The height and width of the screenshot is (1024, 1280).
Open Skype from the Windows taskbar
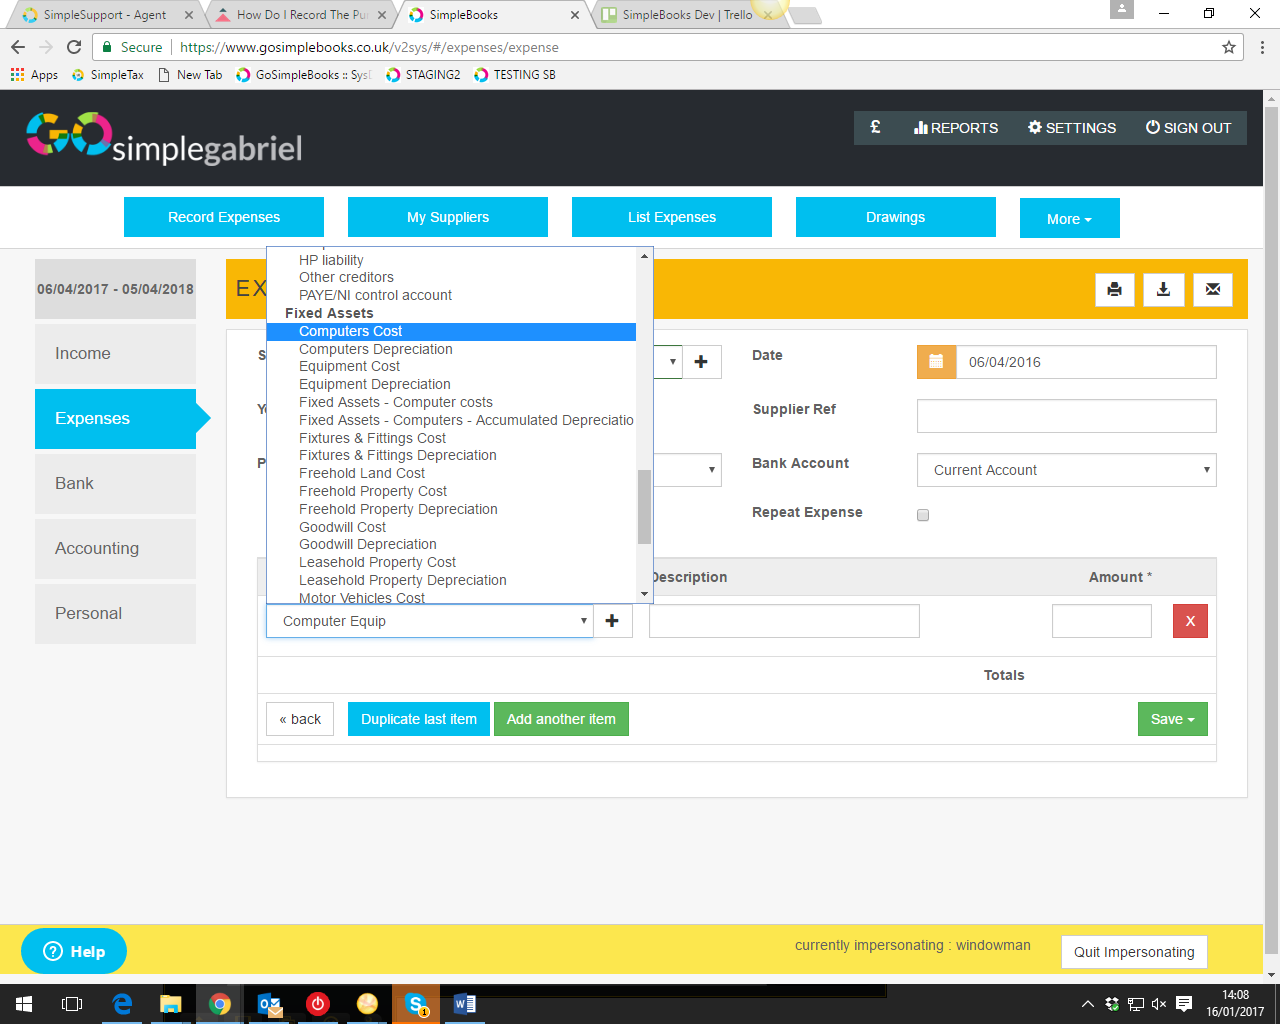(x=416, y=1004)
